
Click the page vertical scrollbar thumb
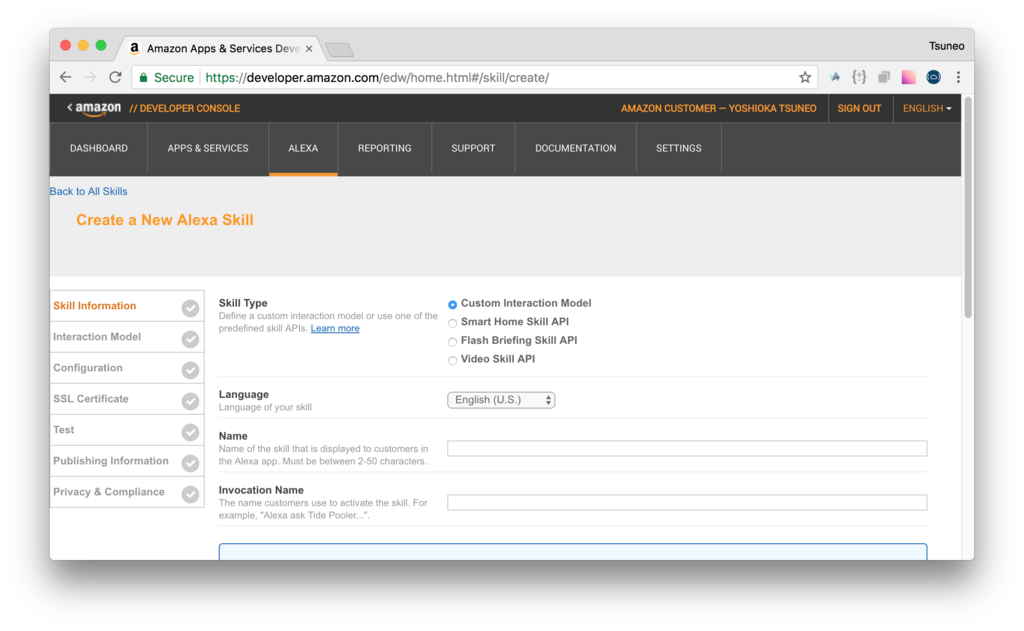[x=968, y=208]
